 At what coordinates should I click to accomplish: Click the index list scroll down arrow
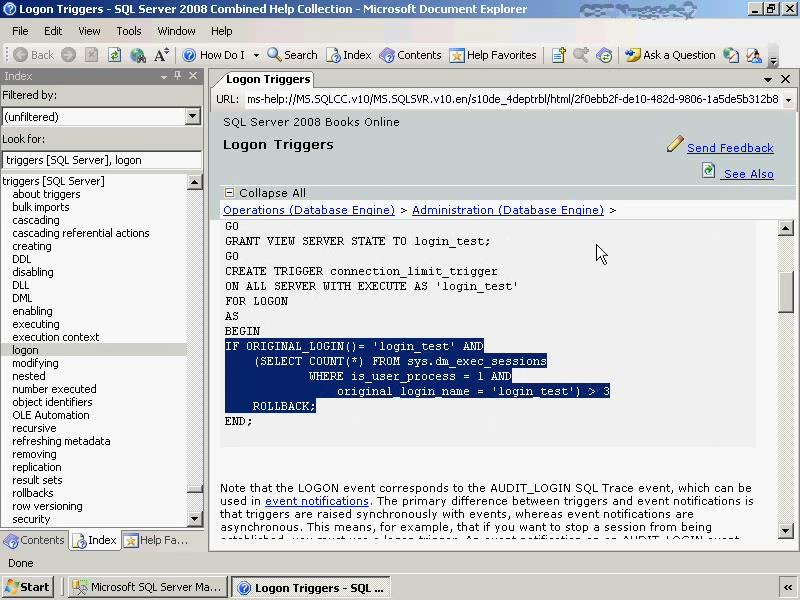pos(194,519)
